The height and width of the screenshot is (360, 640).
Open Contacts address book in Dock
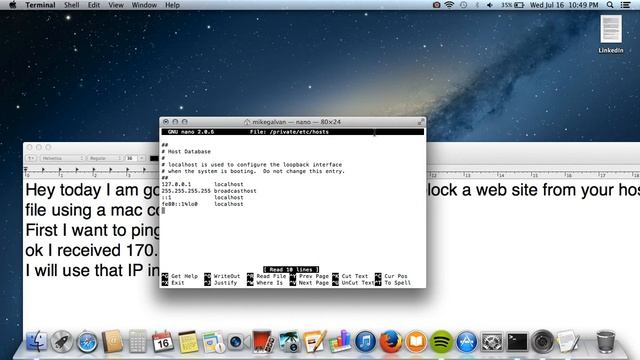tap(112, 341)
